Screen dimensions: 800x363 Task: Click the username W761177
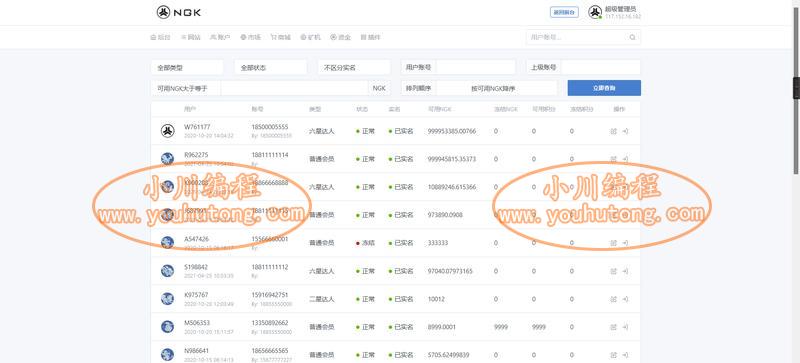tap(197, 127)
